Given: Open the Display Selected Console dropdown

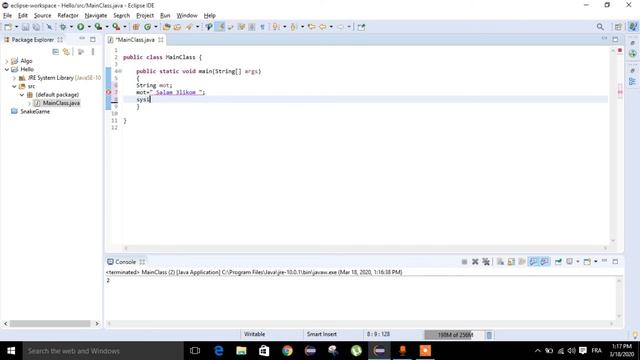Looking at the screenshot, I should tap(578, 262).
